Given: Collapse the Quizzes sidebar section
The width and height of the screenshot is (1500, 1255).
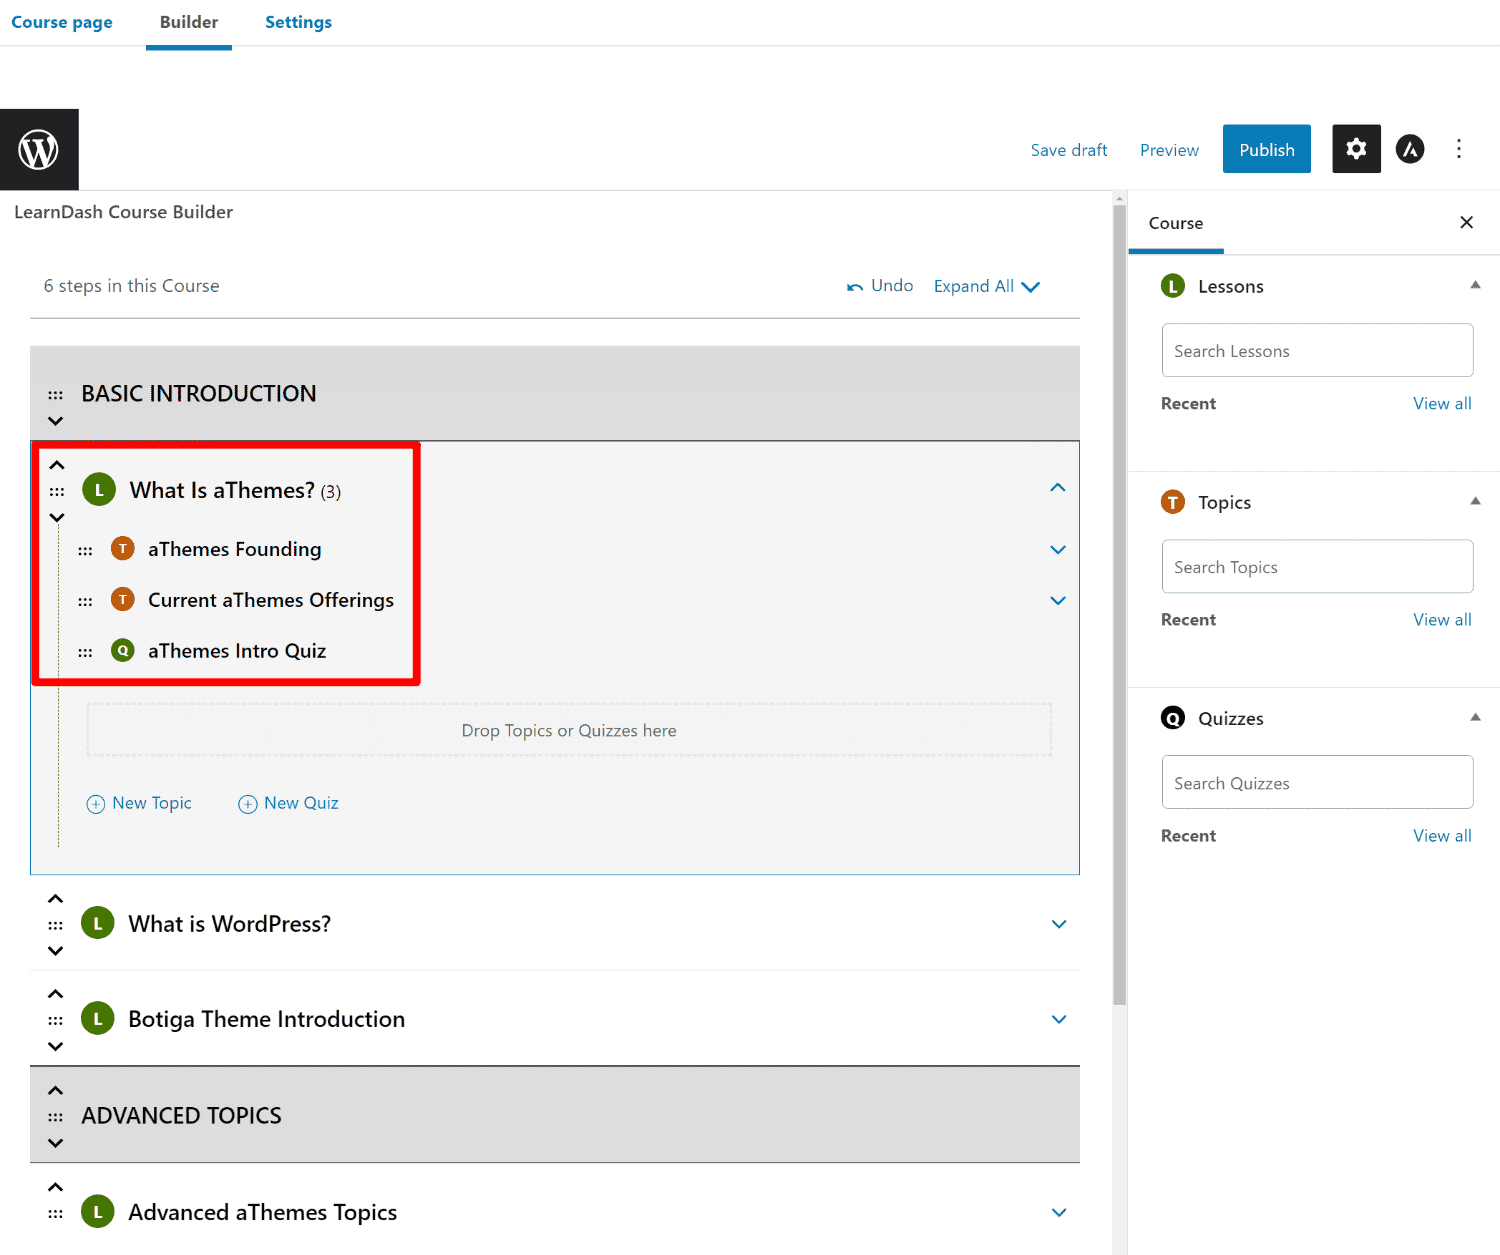Looking at the screenshot, I should coord(1475,717).
